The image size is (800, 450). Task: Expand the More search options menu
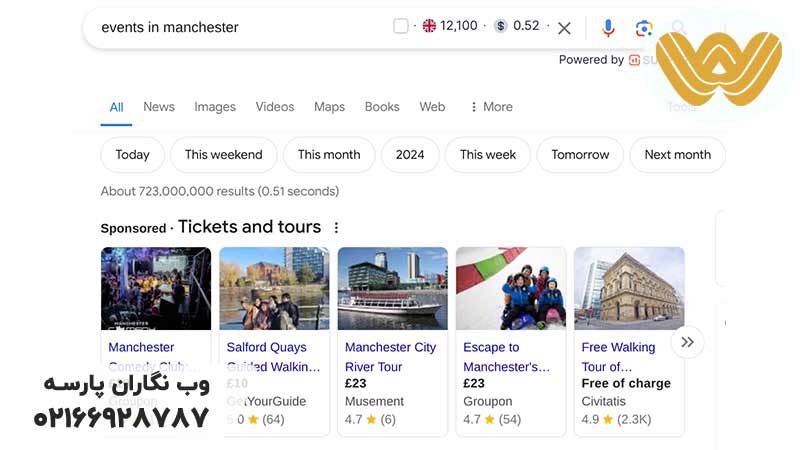[490, 107]
